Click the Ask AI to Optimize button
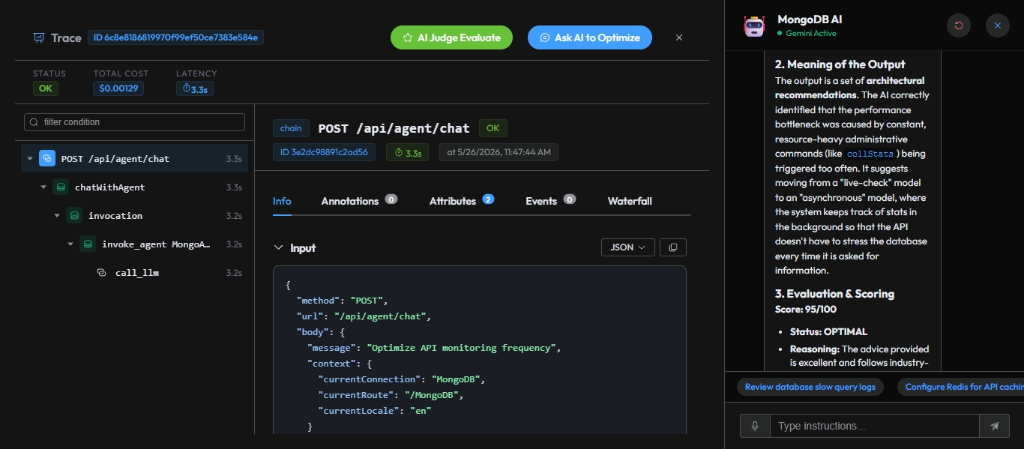 [590, 38]
